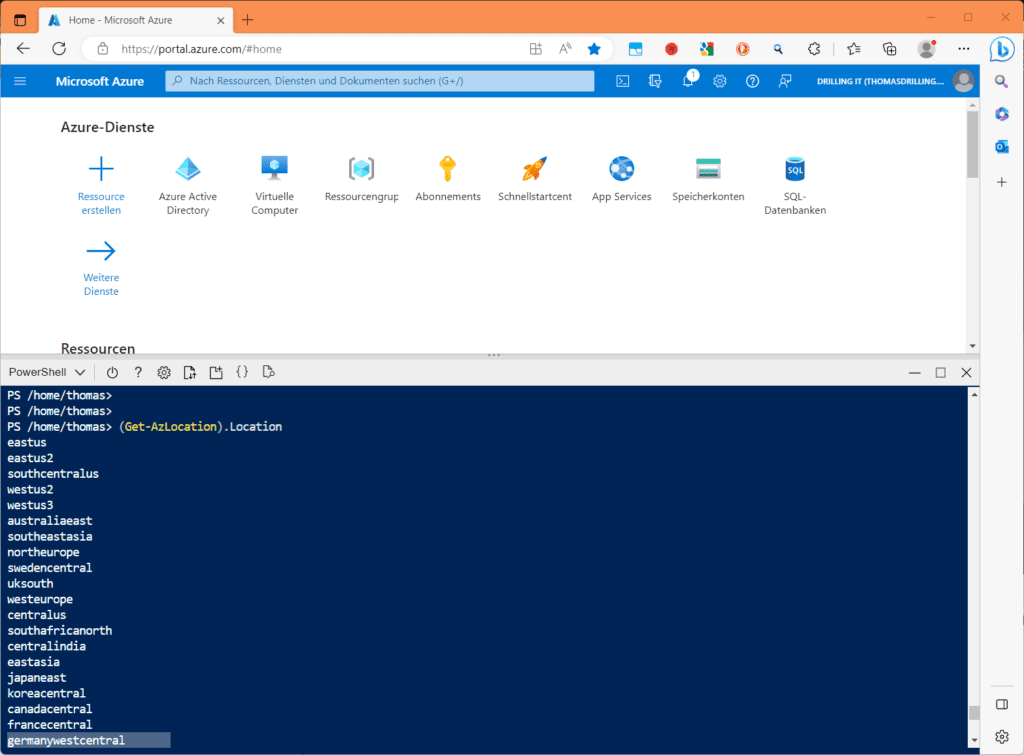The width and height of the screenshot is (1024, 755).
Task: Launch Cloud Shell from Azure header
Action: tap(623, 81)
